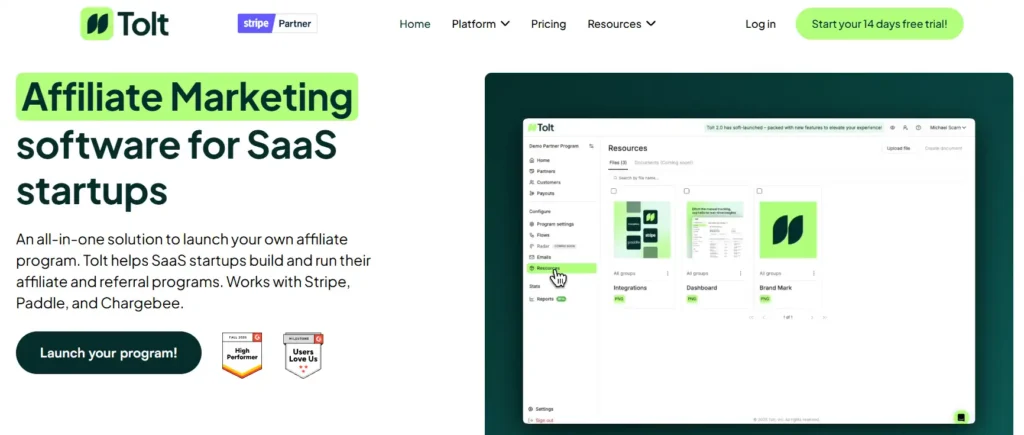Click the Launch your program button
This screenshot has height=435, width=1024.
pyautogui.click(x=108, y=353)
